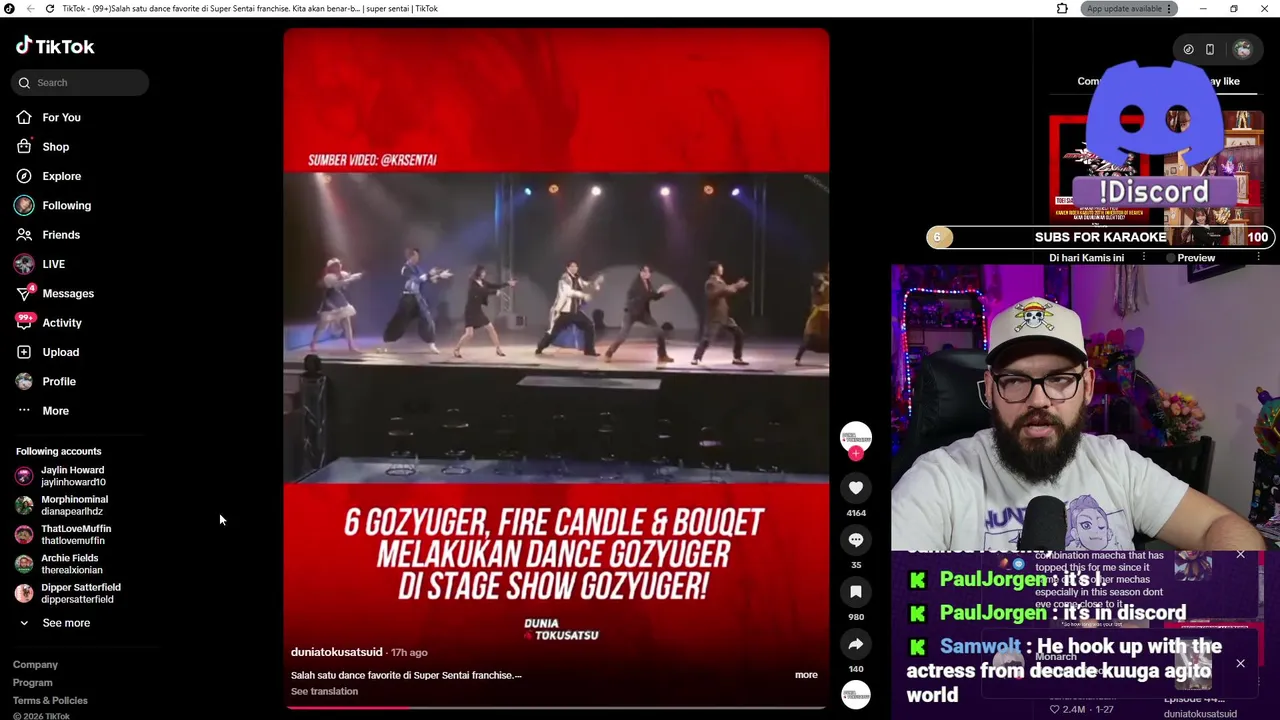Reload the page with the refresh icon
This screenshot has width=1280, height=720.
[50, 8]
